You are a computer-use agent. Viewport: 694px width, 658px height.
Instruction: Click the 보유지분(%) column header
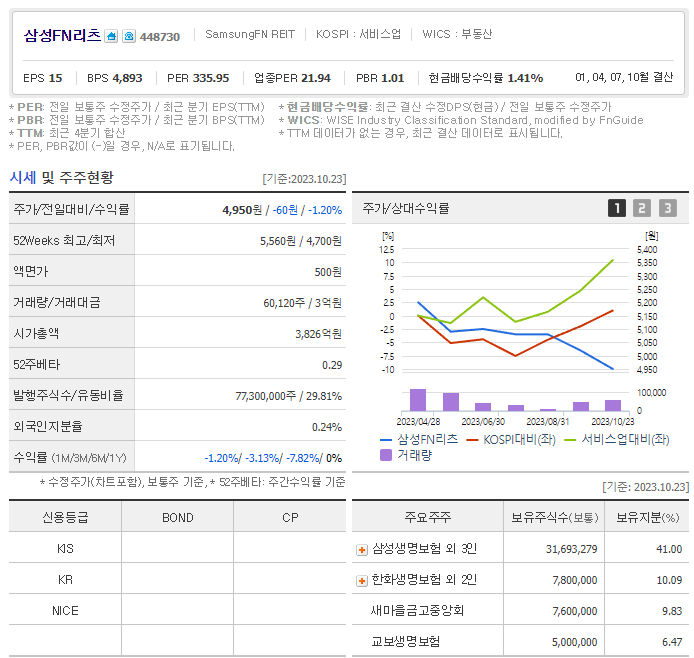(x=647, y=518)
